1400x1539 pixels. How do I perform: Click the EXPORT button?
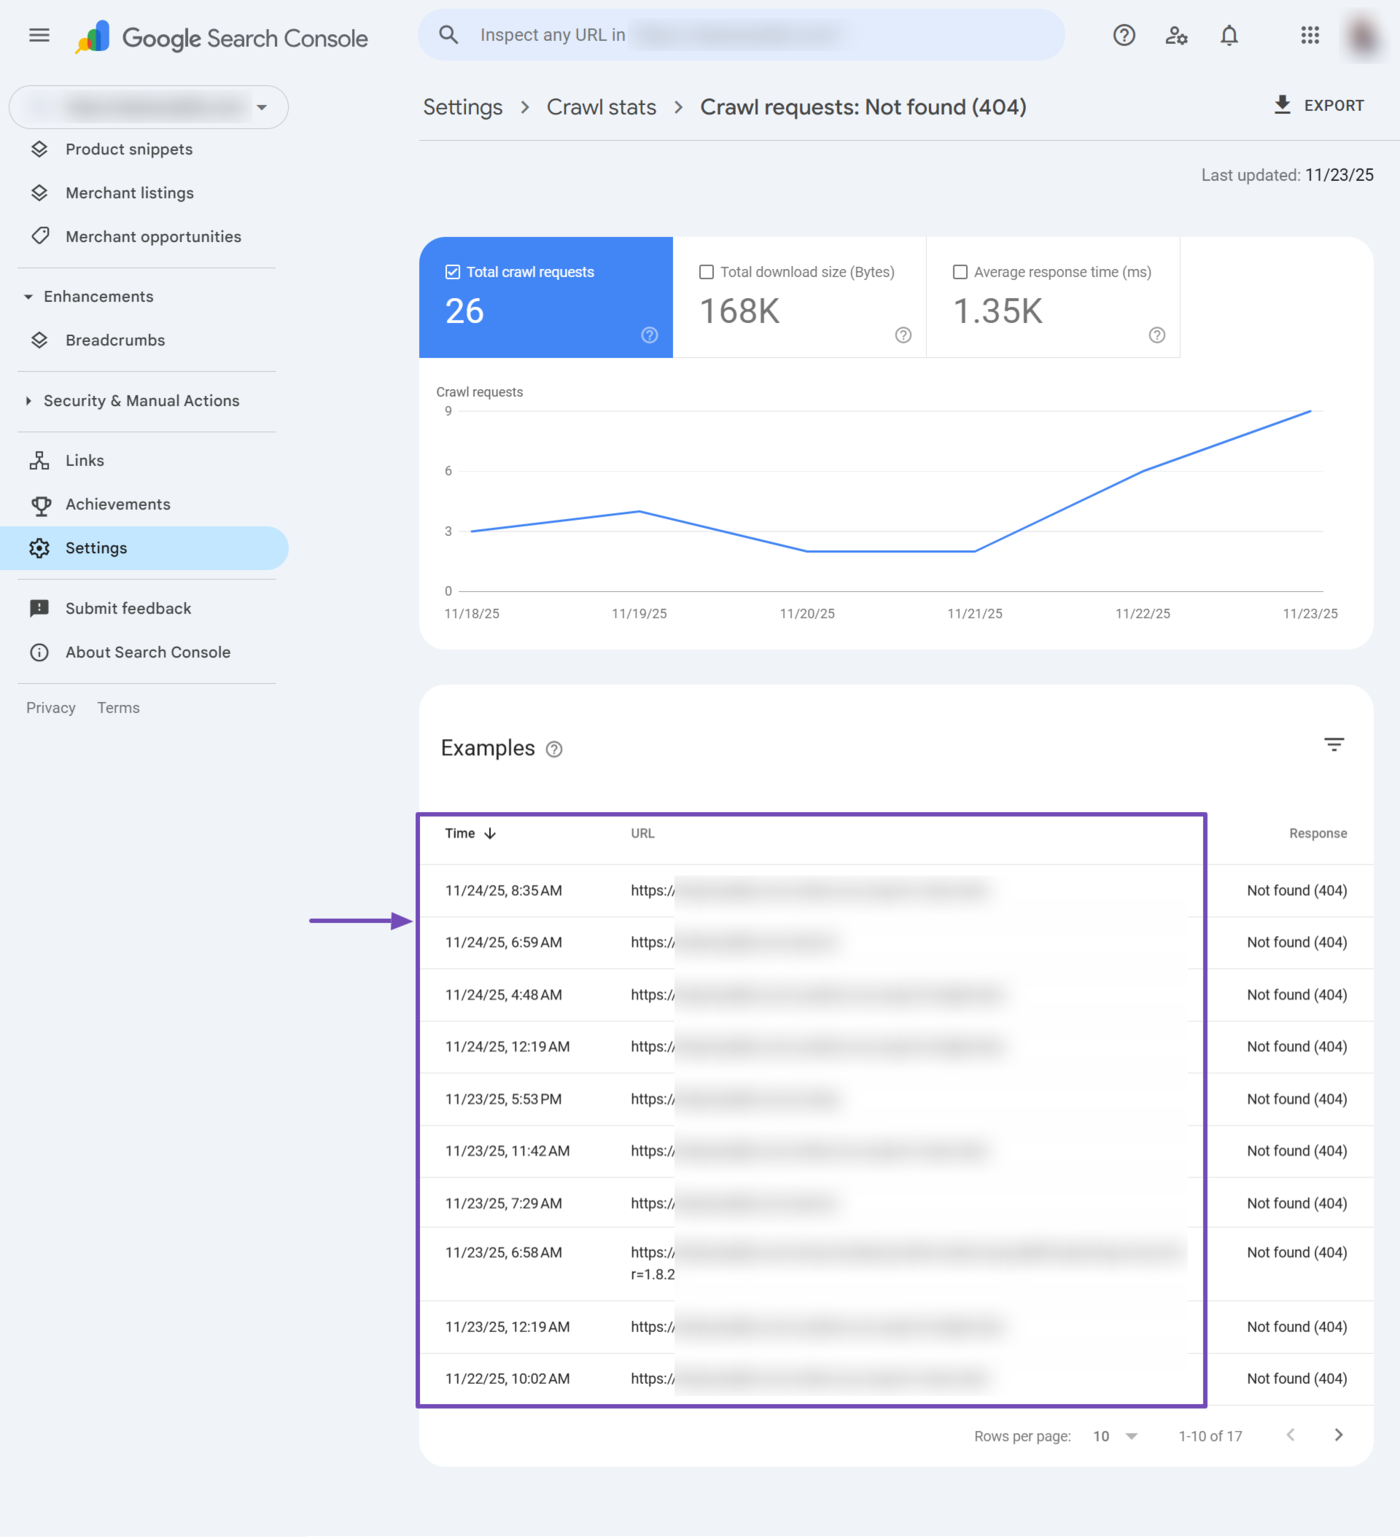point(1318,105)
